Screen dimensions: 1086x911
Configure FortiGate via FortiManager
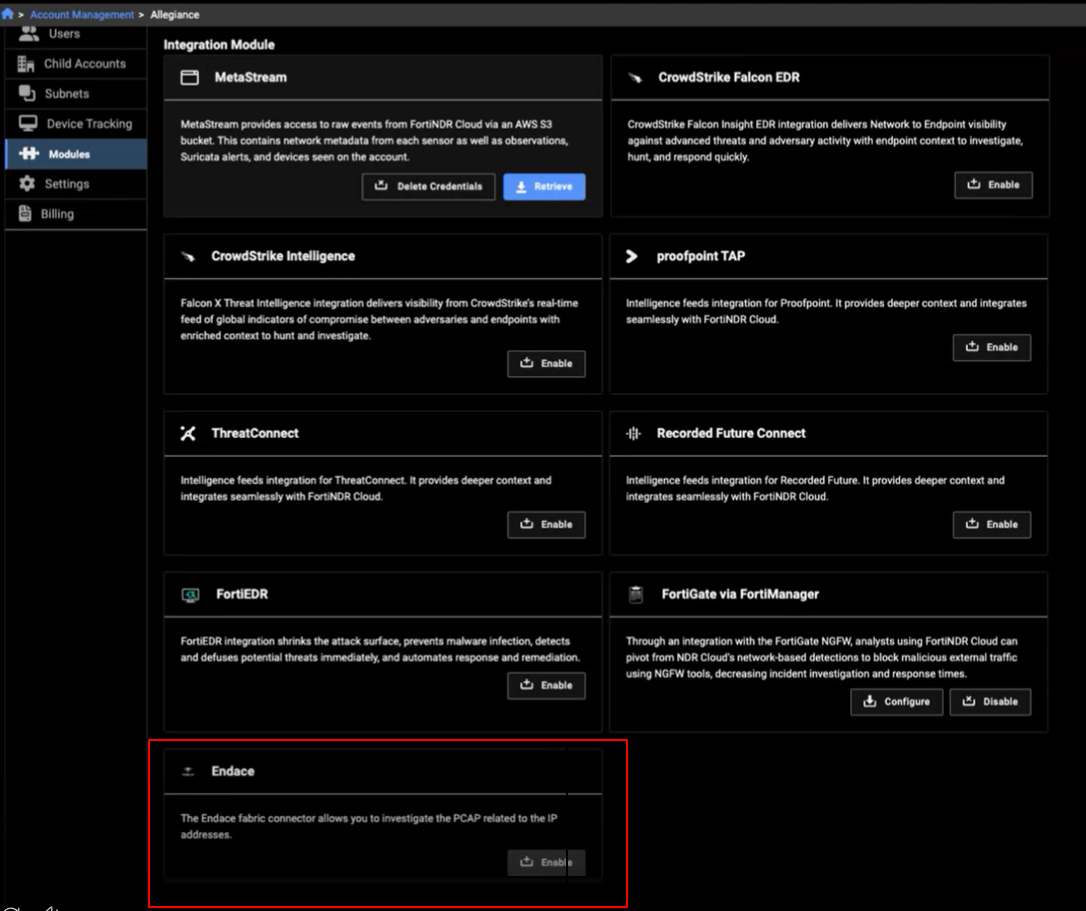[x=896, y=702]
